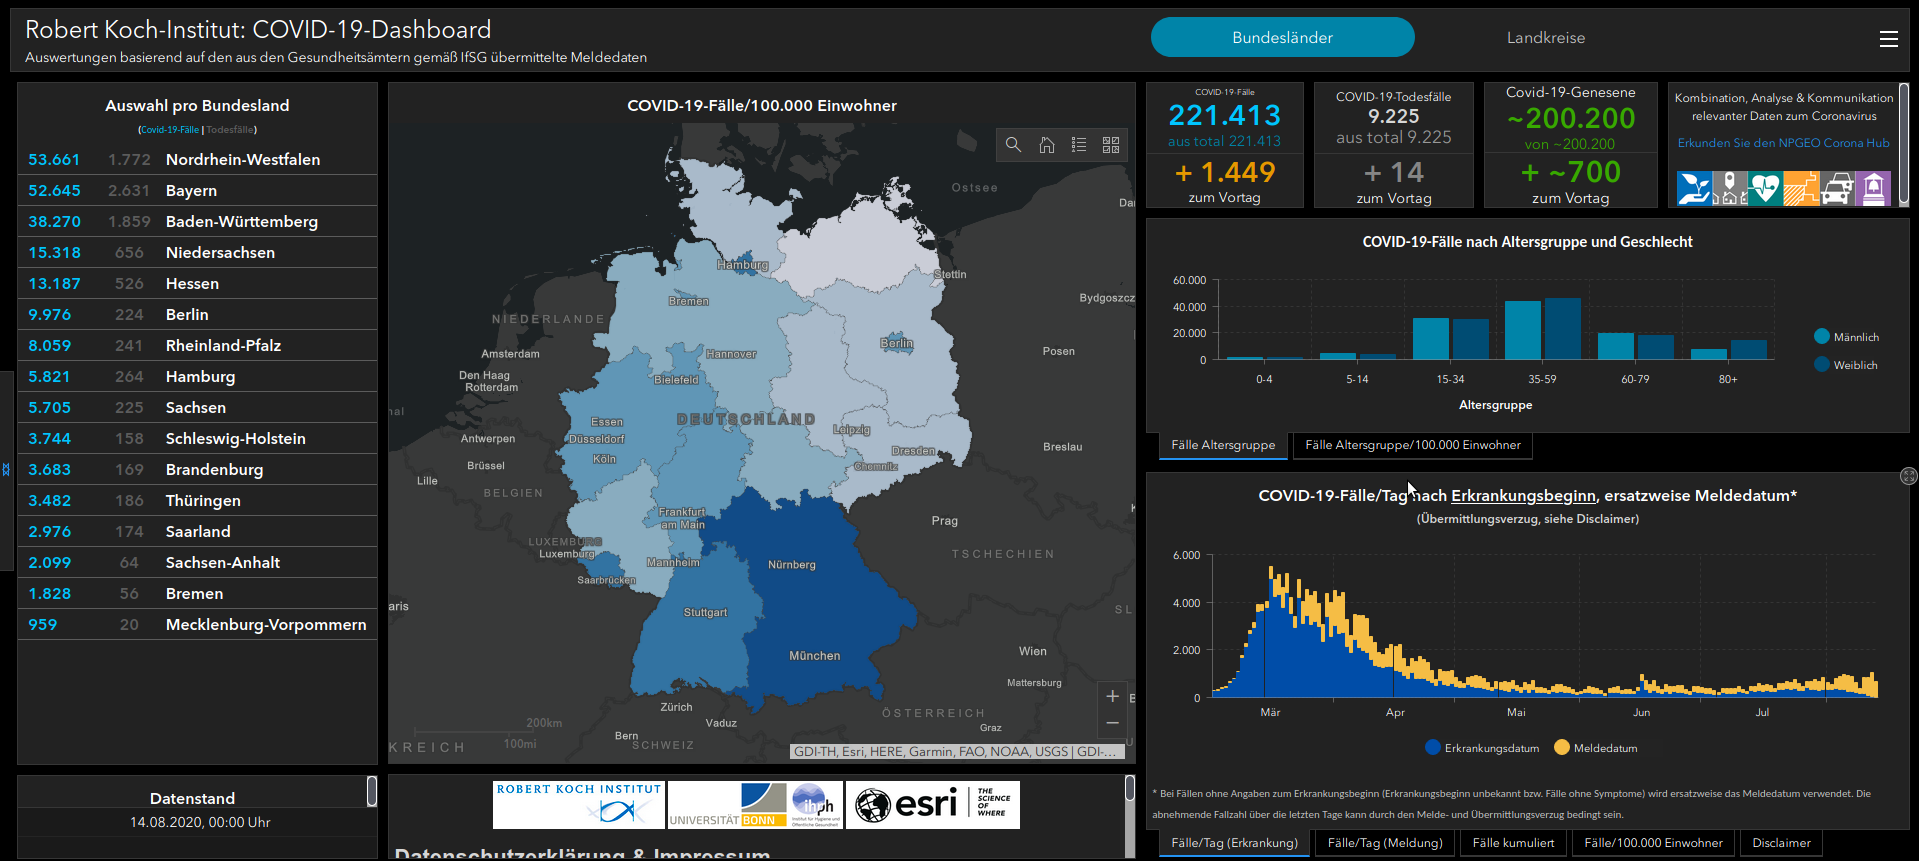Reset map to home extent
Screen dimensions: 1919x861
[x=1046, y=145]
